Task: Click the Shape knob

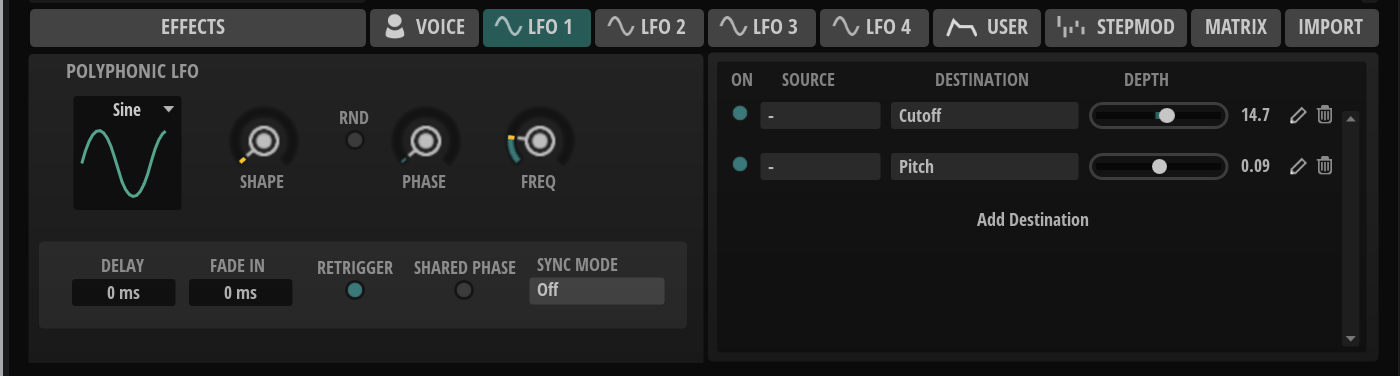Action: pos(263,142)
